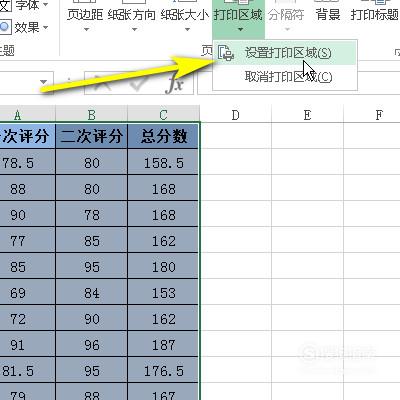Click cell with value 180
400x400 pixels.
point(163,266)
